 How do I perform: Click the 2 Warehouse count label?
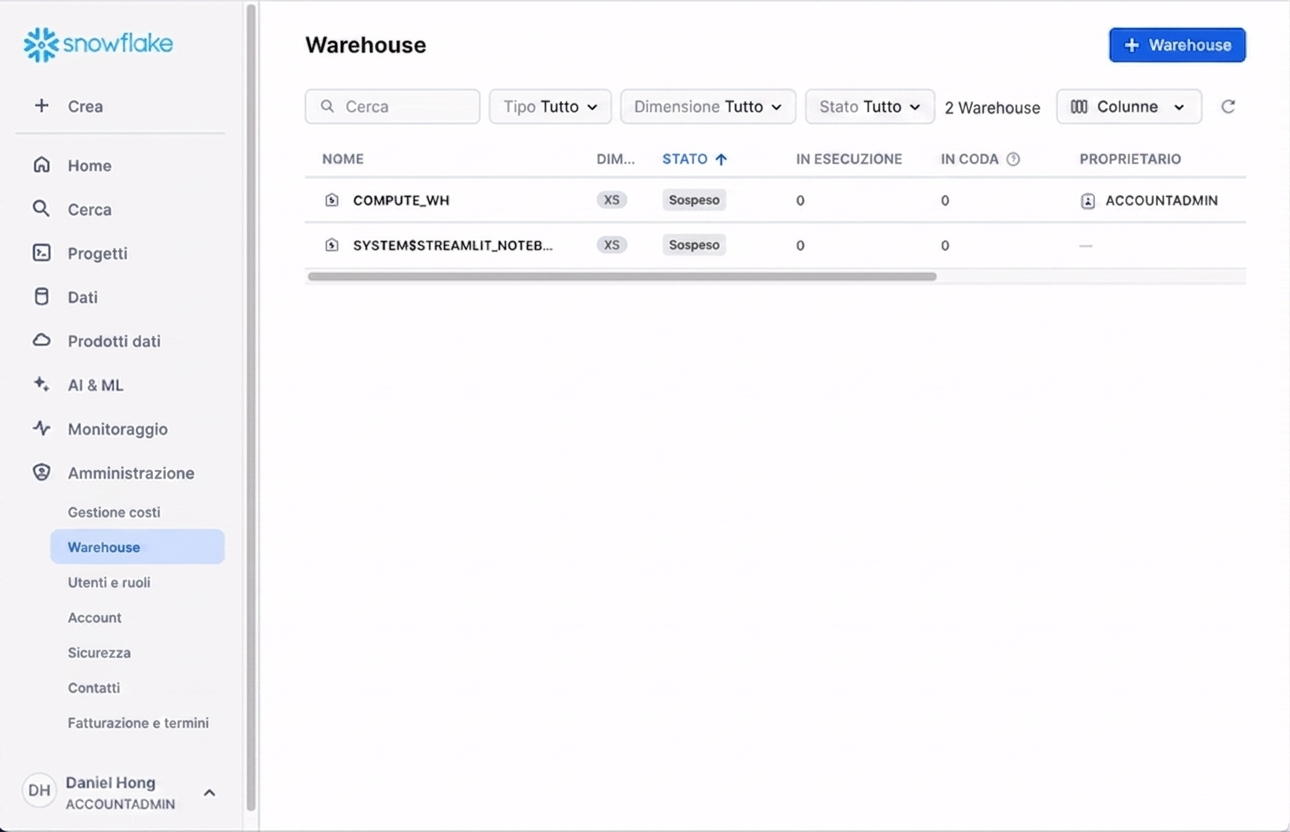992,107
